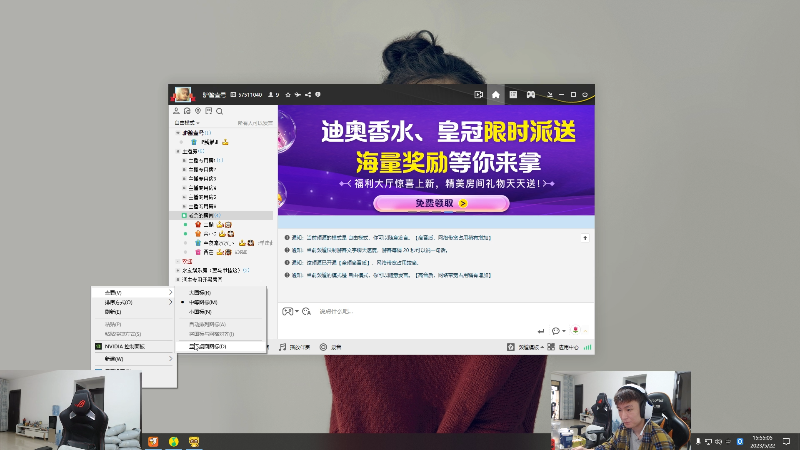Viewport: 800px width, 450px height.
Task: Send a flower with the rose icon
Action: pyautogui.click(x=576, y=330)
